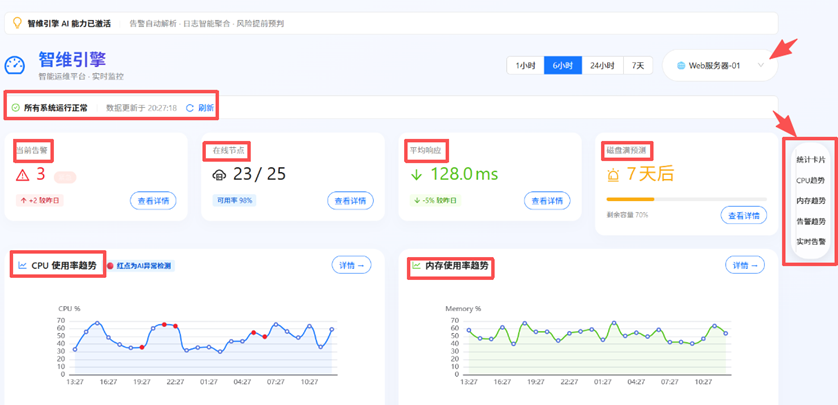
Task: Open 详情 for 内存使用率趋势 chart
Action: coord(744,265)
